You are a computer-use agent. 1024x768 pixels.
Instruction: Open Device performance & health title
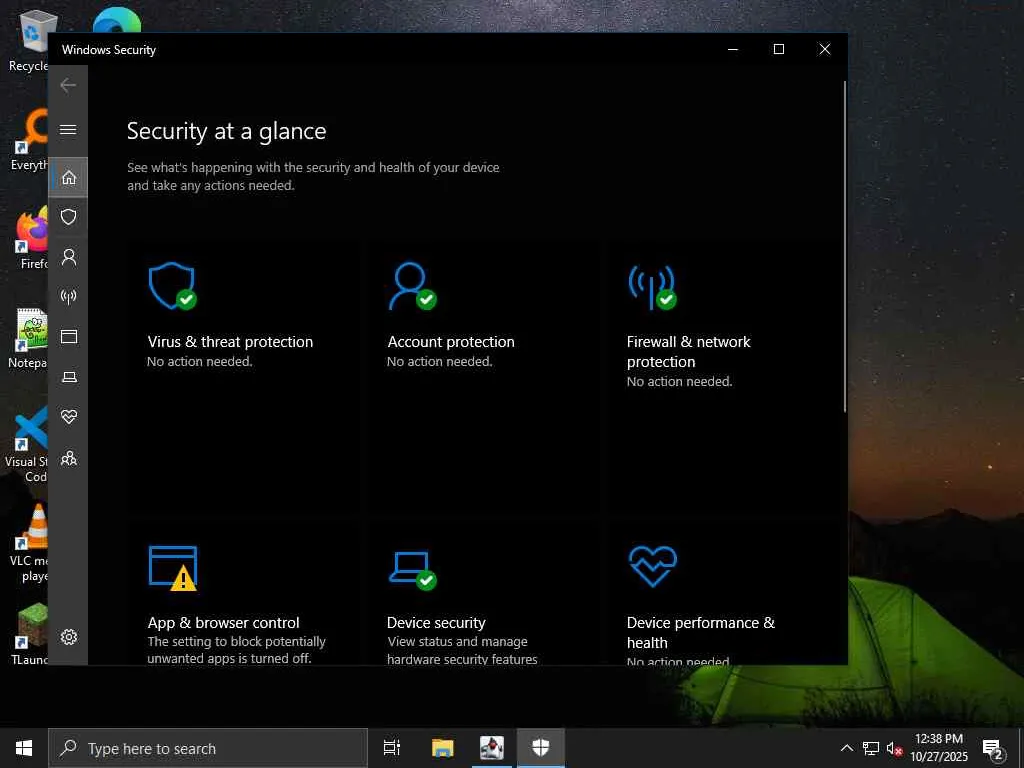pos(701,632)
